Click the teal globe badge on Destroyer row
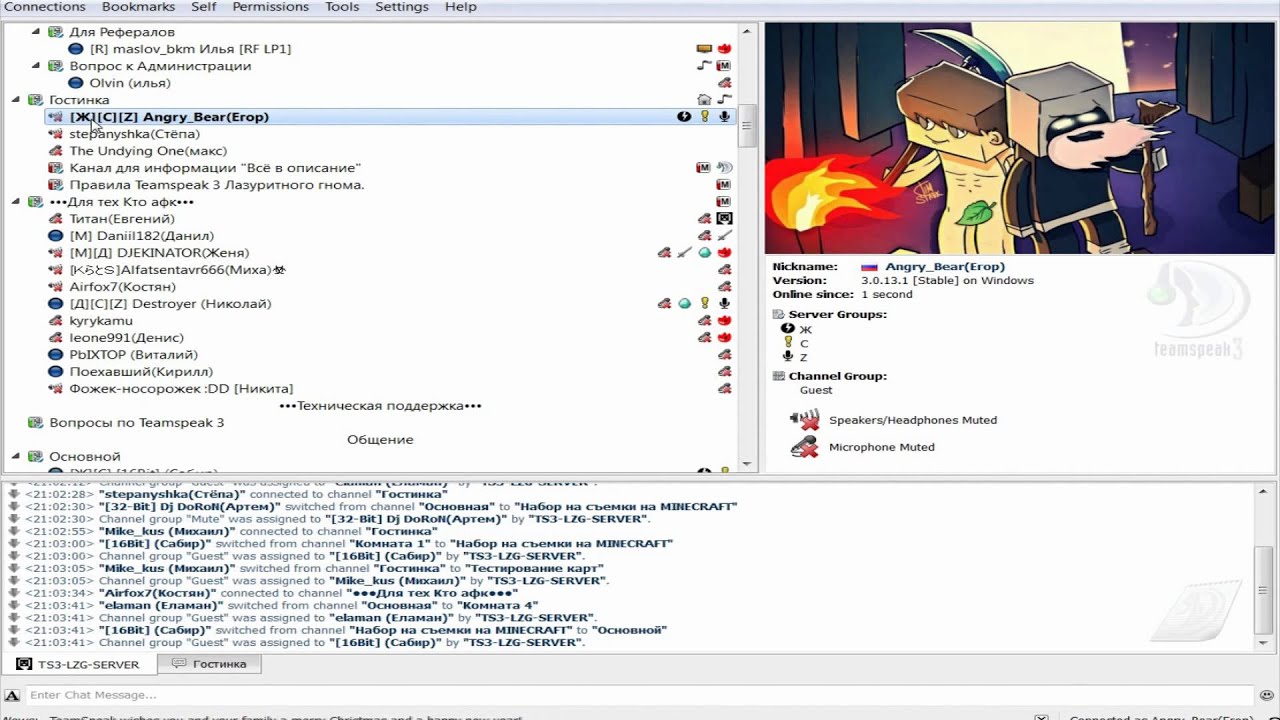This screenshot has height=720, width=1280. pos(684,304)
